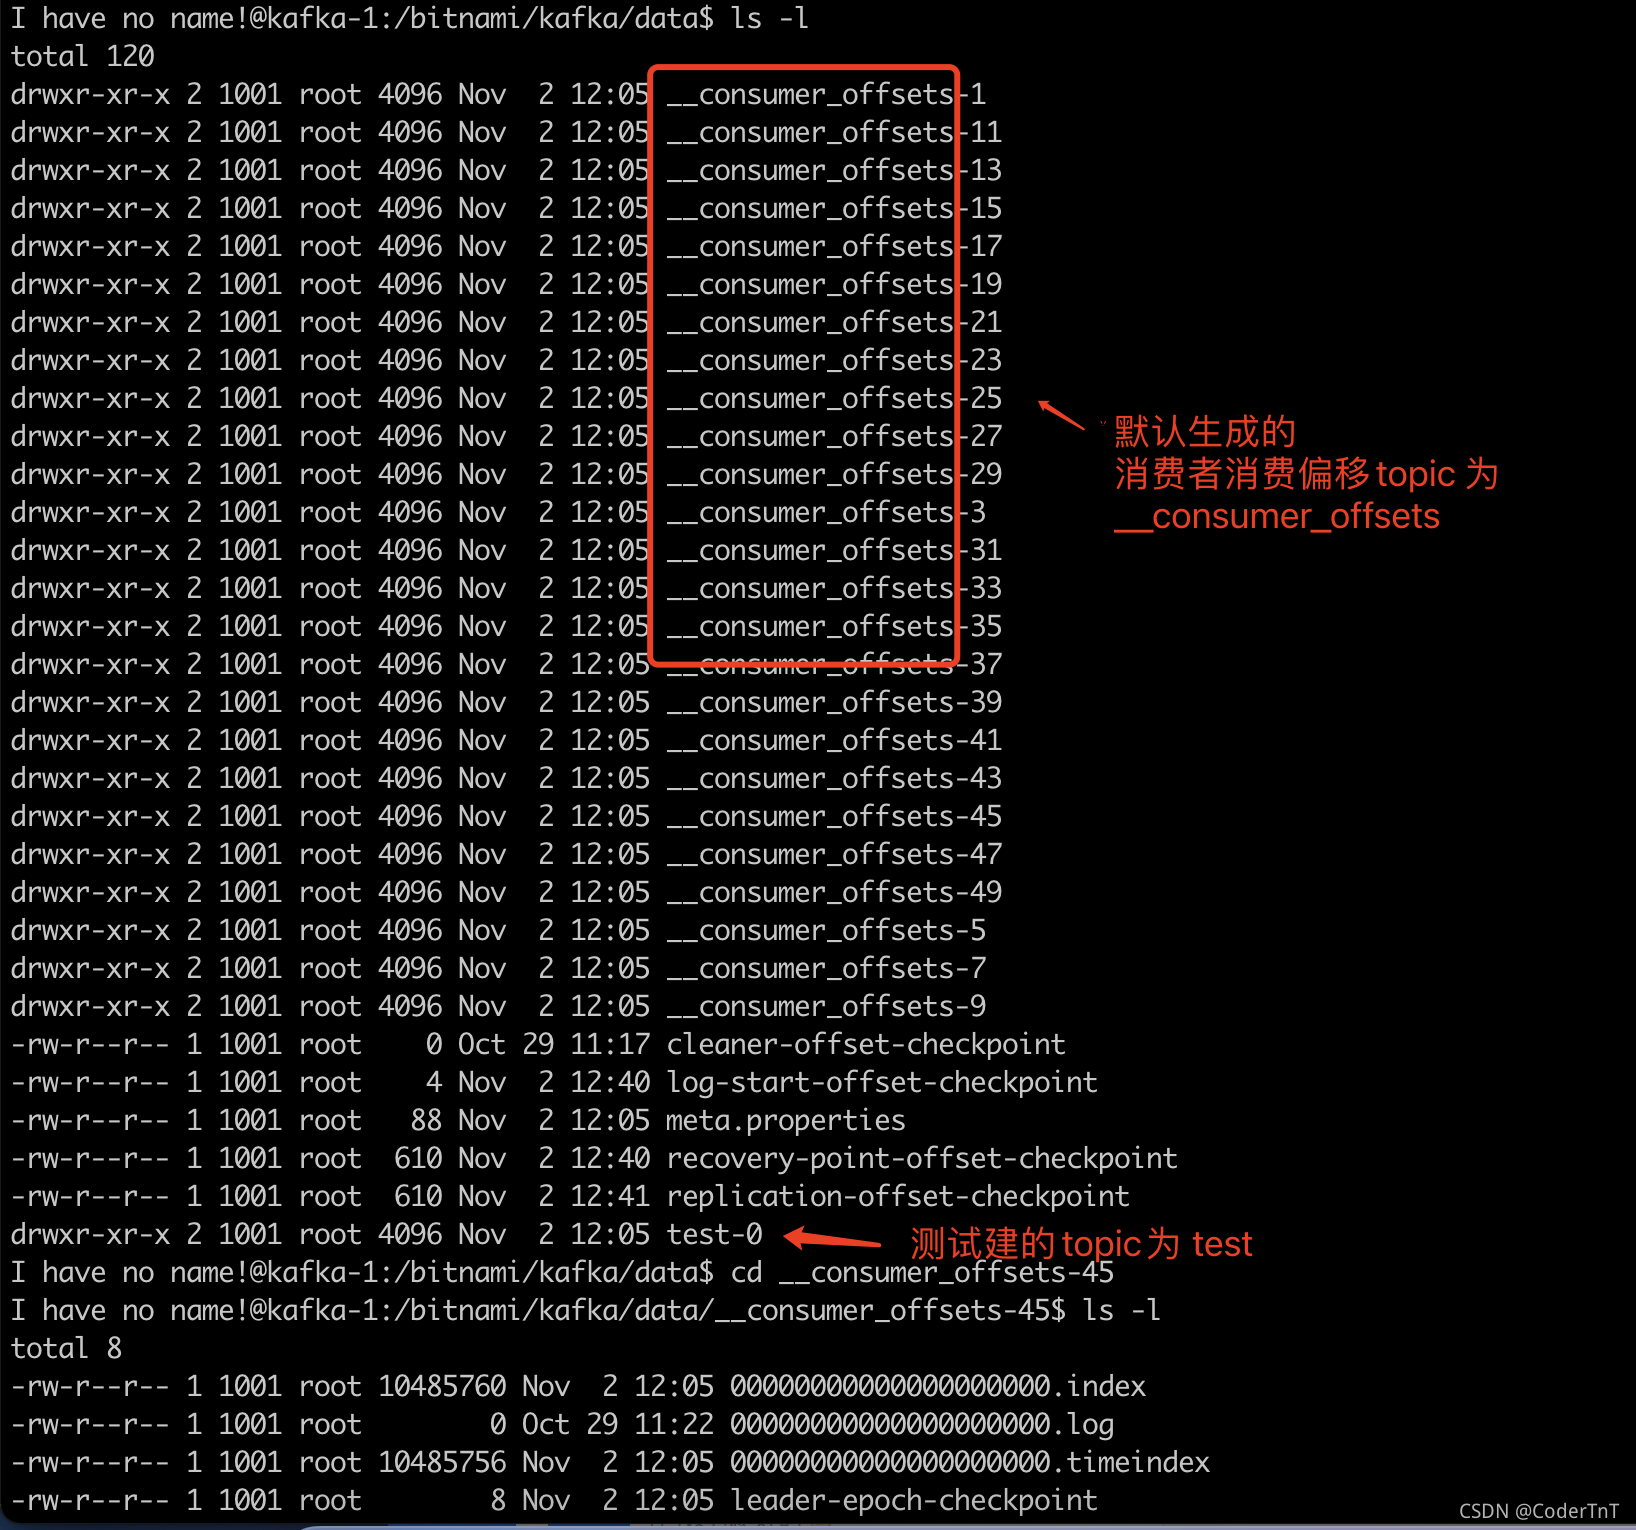Click the __consumer_offsets-25 directory name
The image size is (1636, 1530).
pos(834,398)
